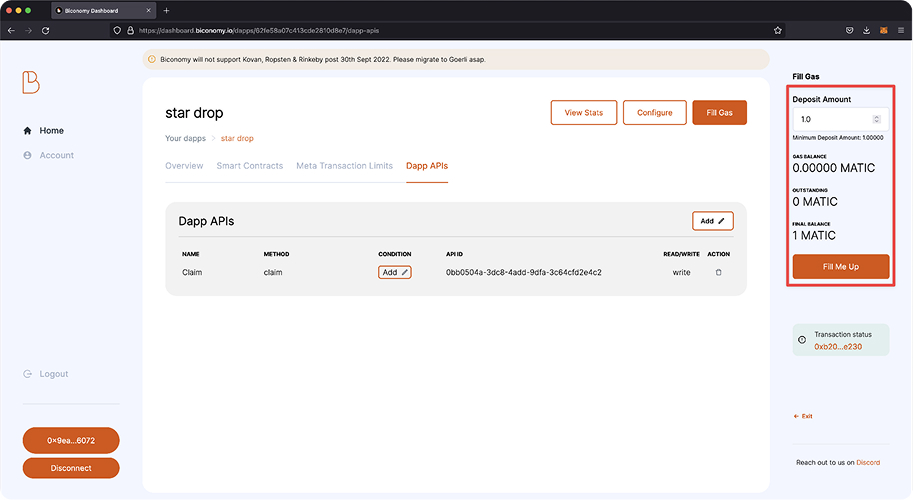This screenshot has width=913, height=500.
Task: Click the View Stats button
Action: click(584, 112)
